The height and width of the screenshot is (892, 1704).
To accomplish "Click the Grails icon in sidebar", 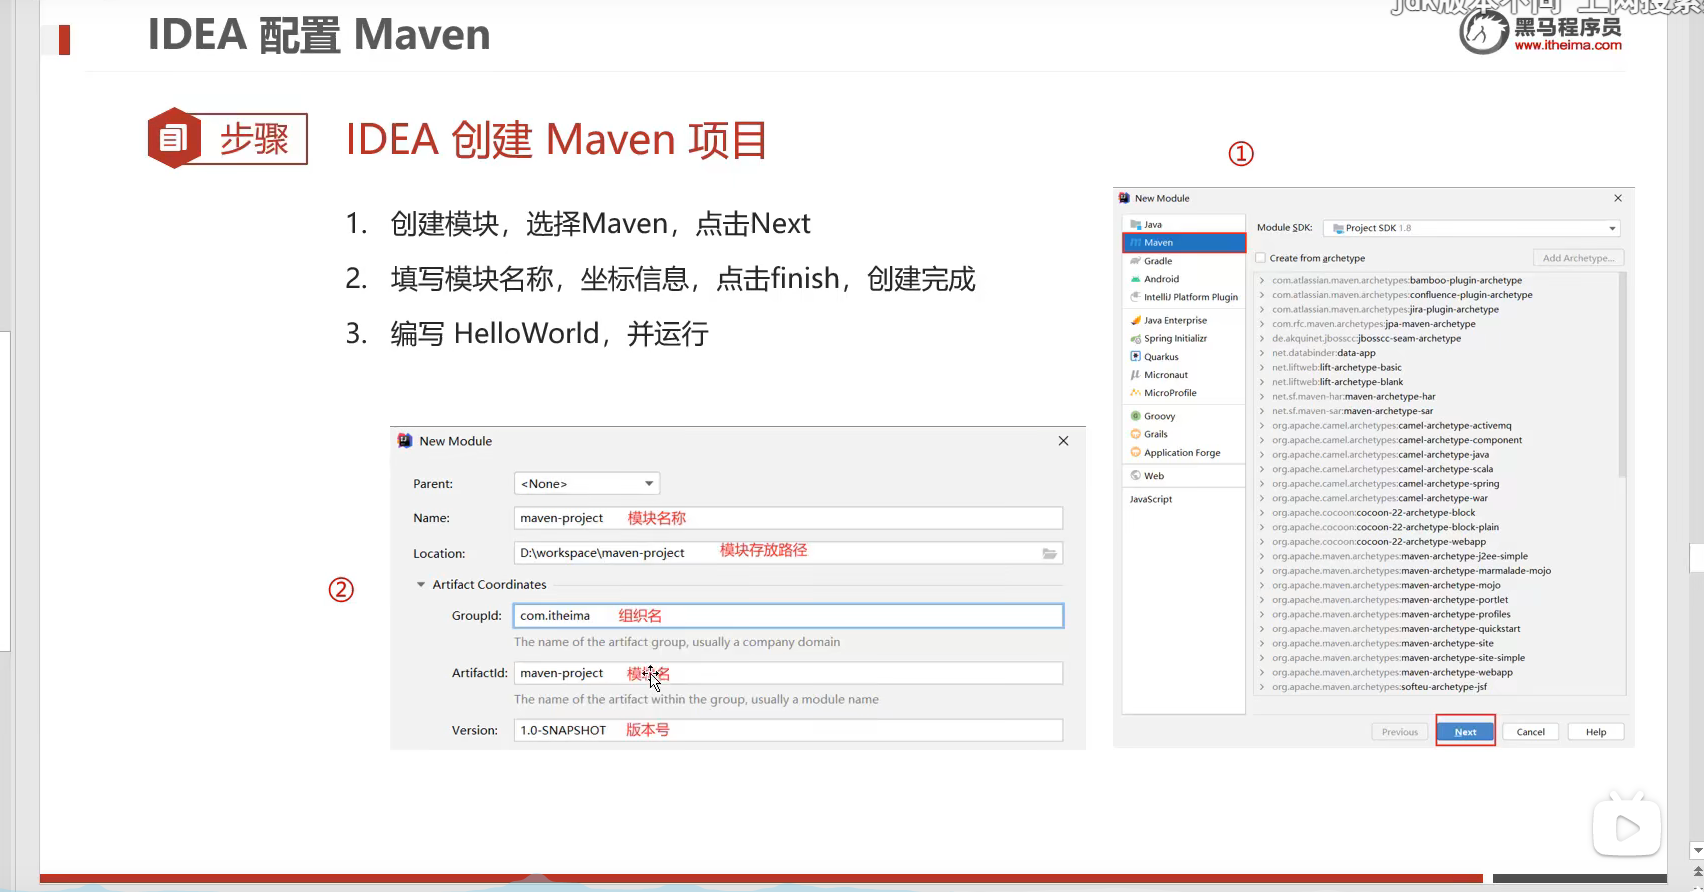I will click(1136, 434).
